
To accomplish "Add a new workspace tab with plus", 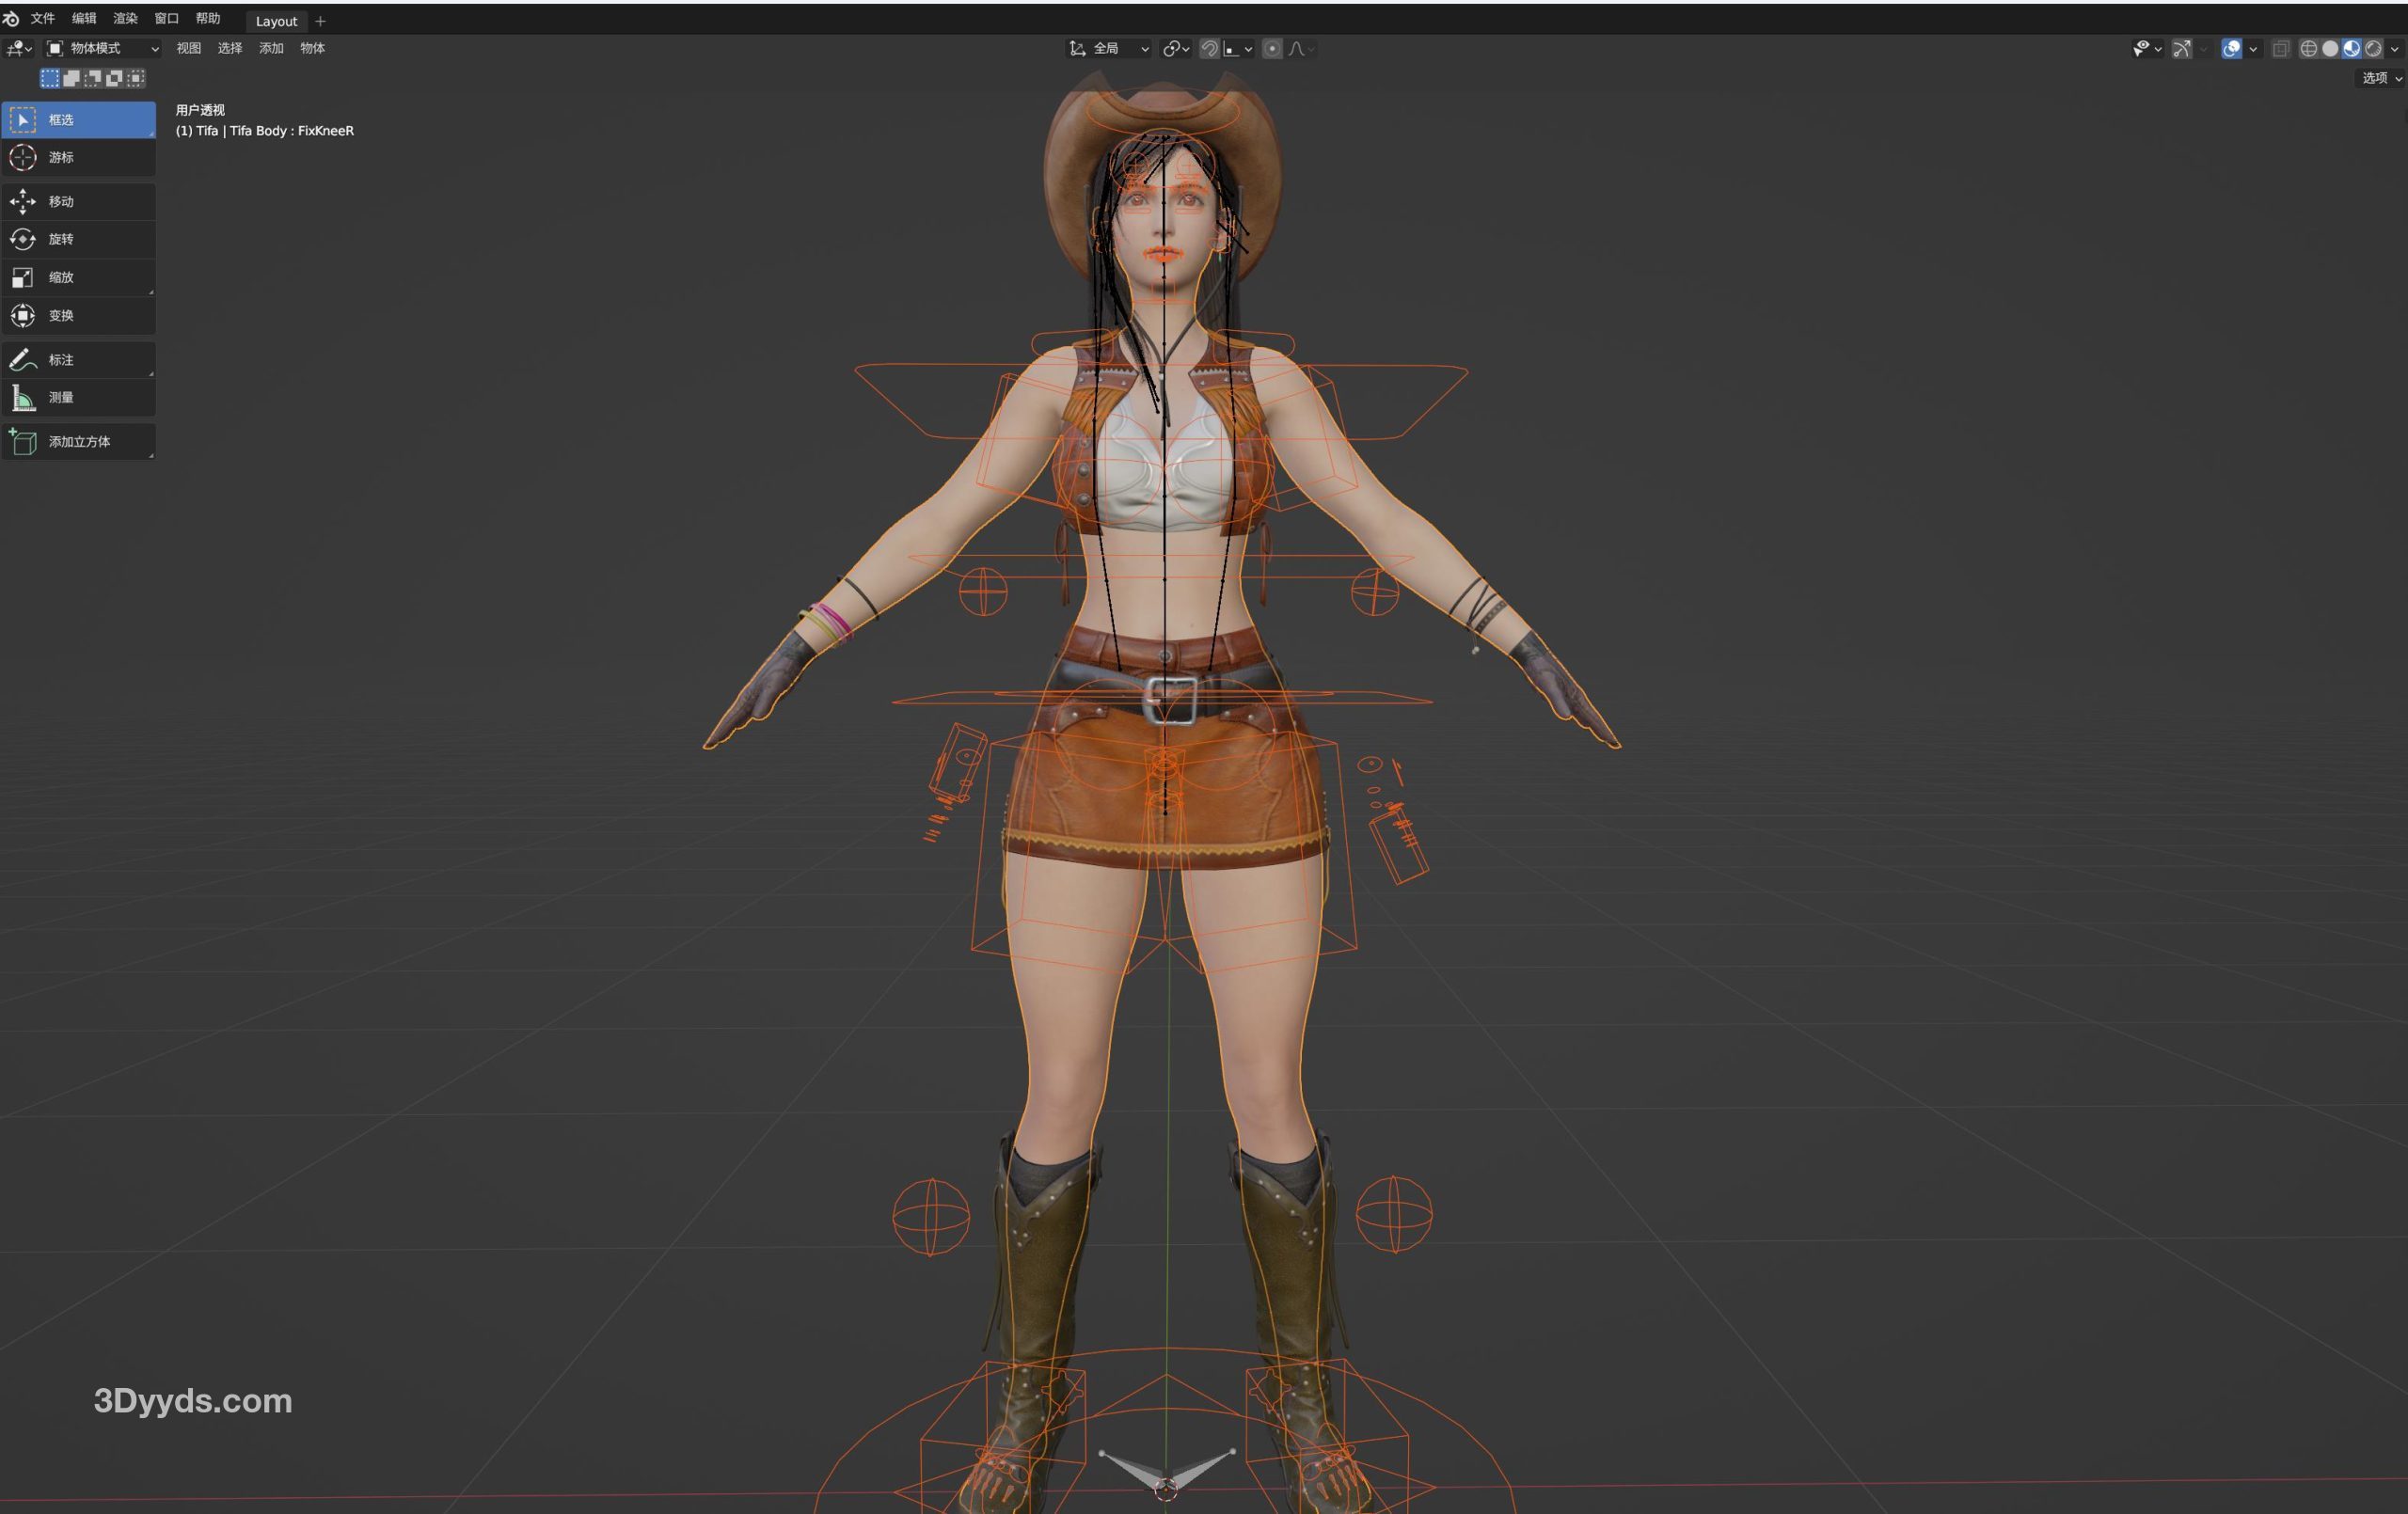I will pyautogui.click(x=320, y=21).
